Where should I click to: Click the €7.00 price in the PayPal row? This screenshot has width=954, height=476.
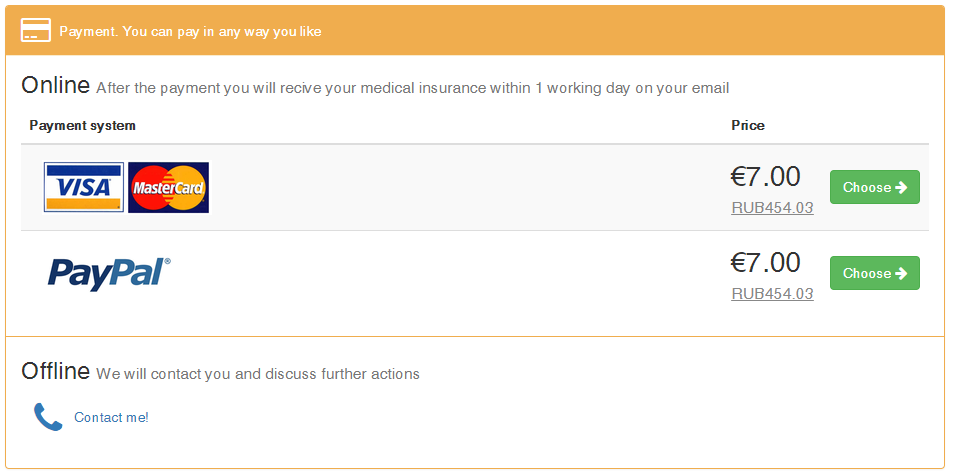(765, 262)
